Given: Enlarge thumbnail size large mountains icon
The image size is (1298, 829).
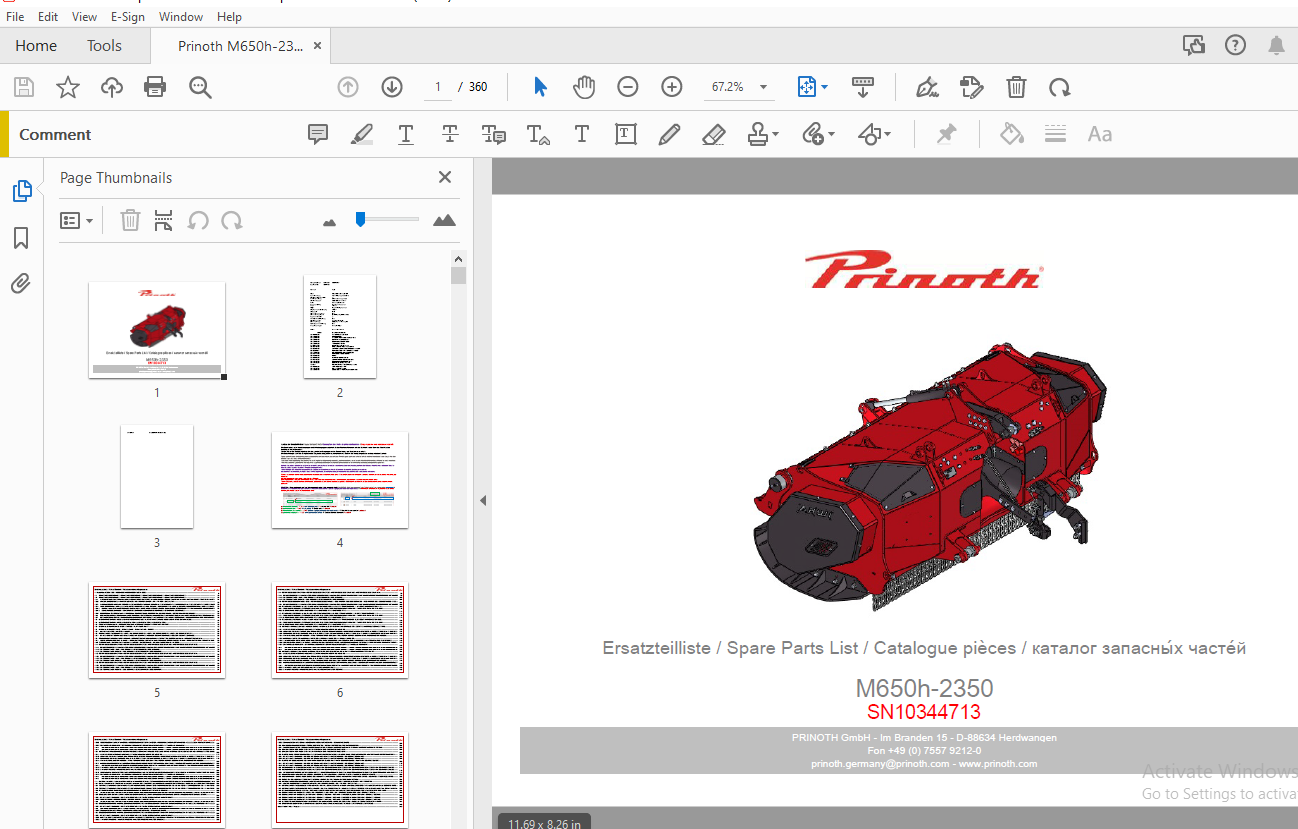Looking at the screenshot, I should coord(444,220).
